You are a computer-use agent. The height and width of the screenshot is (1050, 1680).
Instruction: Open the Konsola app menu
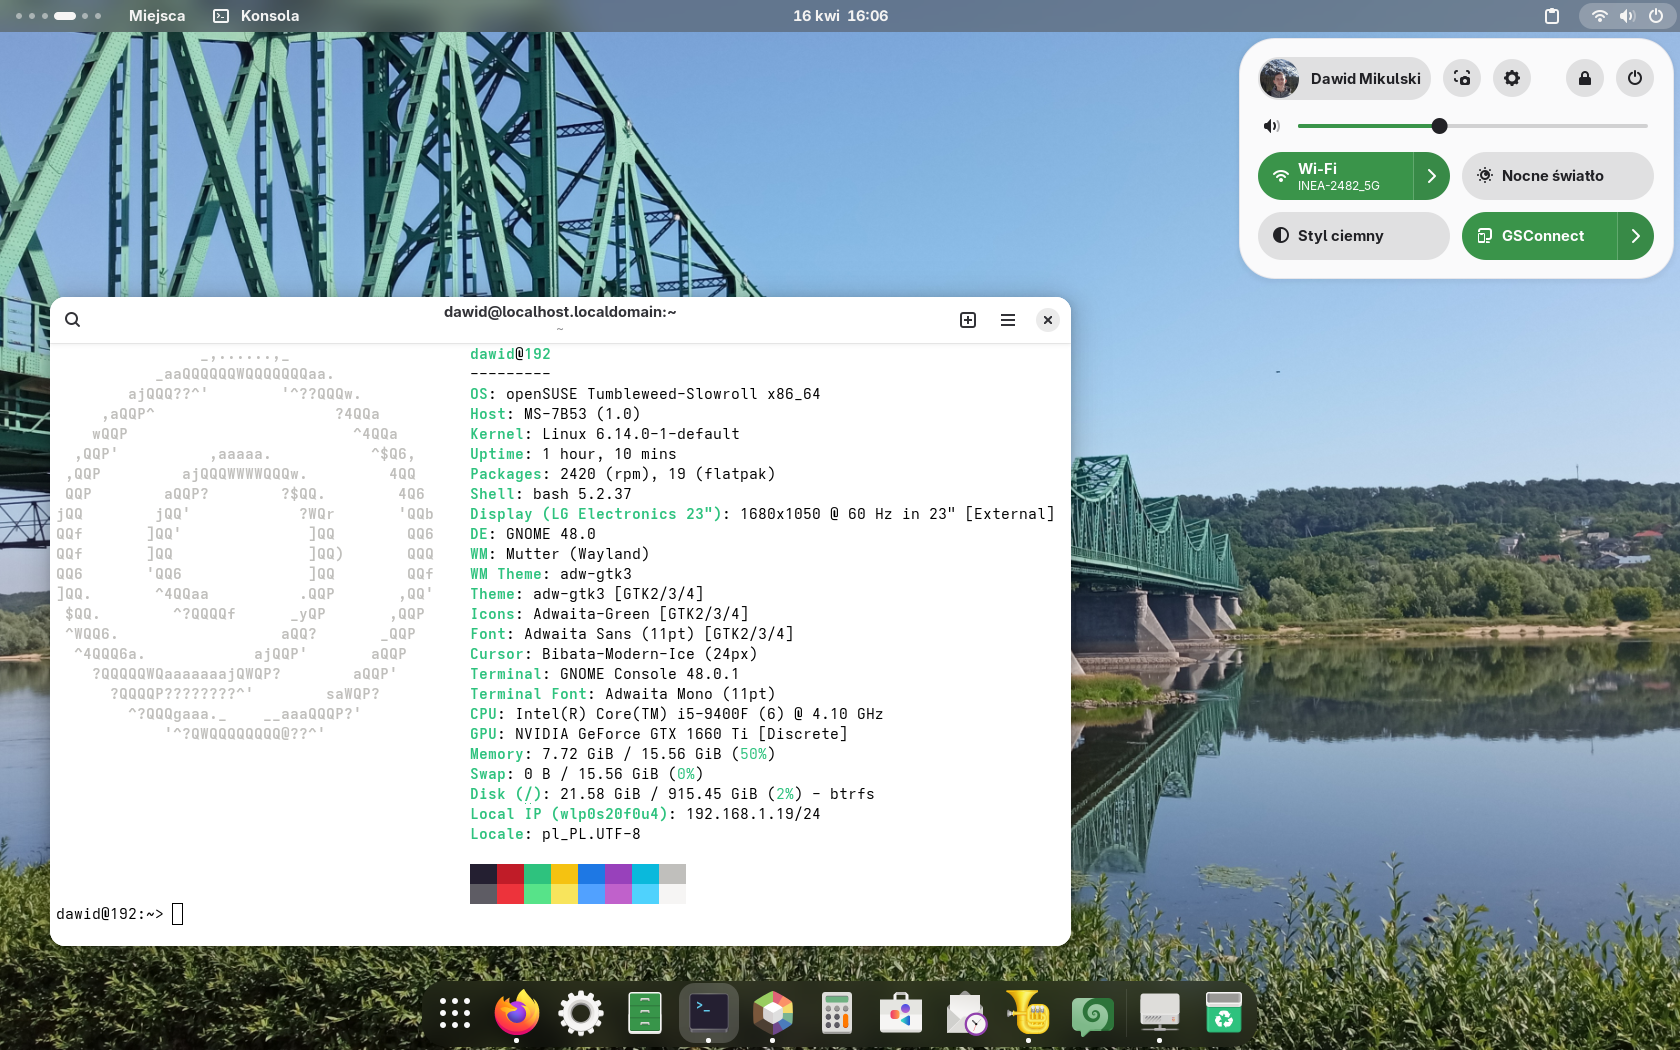pos(257,16)
